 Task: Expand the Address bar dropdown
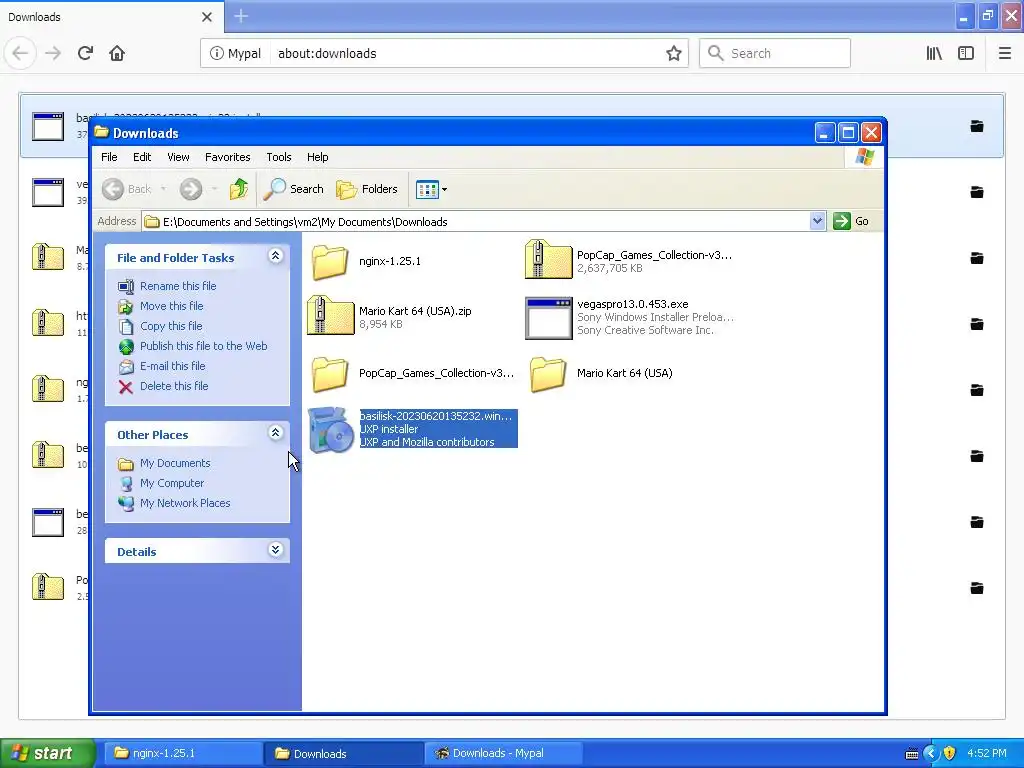(817, 221)
